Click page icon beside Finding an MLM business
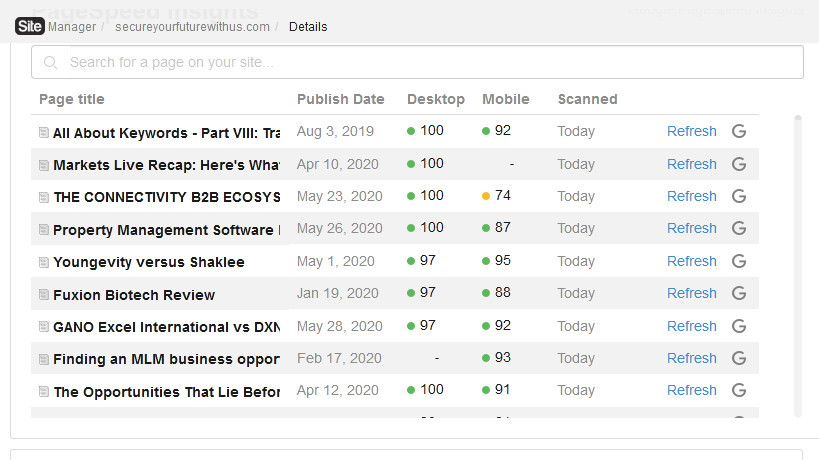The height and width of the screenshot is (460, 819). point(44,359)
